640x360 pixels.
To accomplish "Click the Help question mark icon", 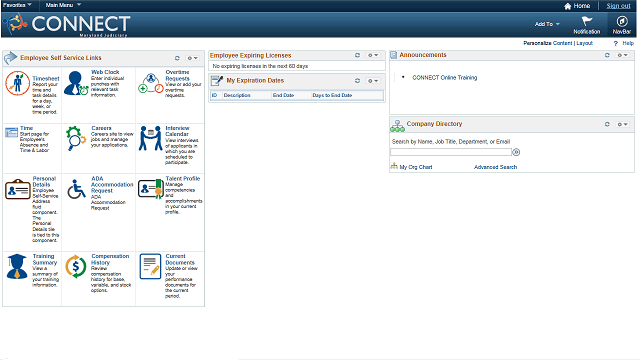I will [616, 43].
